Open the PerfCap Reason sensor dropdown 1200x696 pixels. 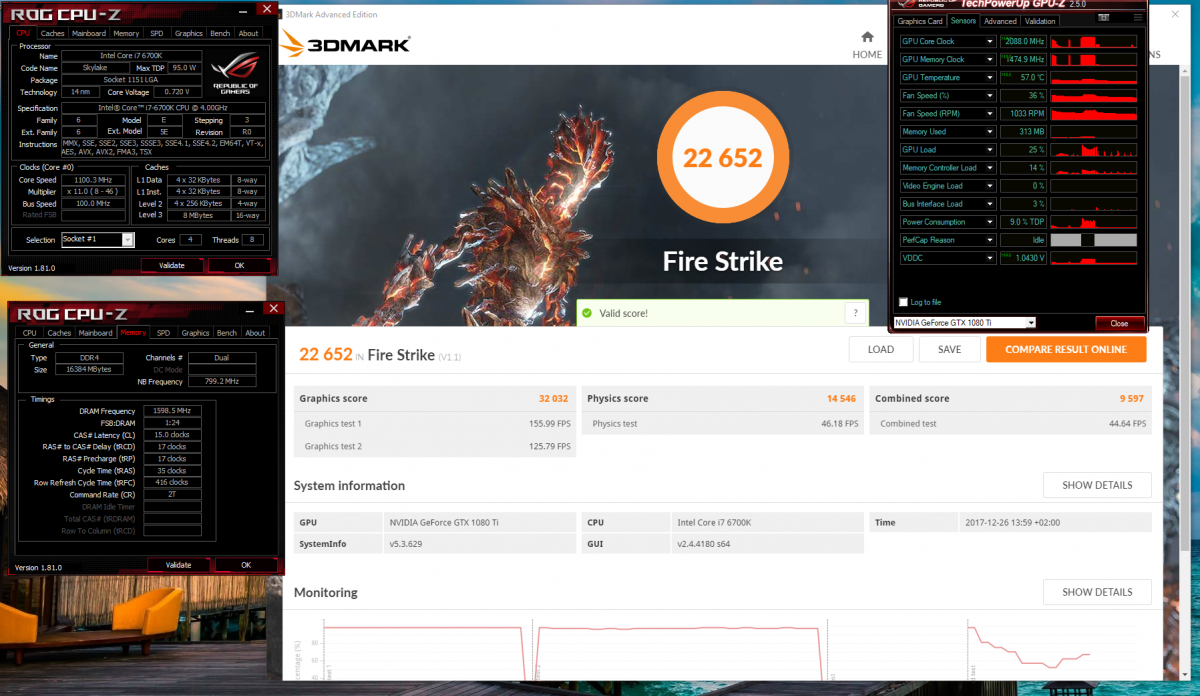point(991,240)
